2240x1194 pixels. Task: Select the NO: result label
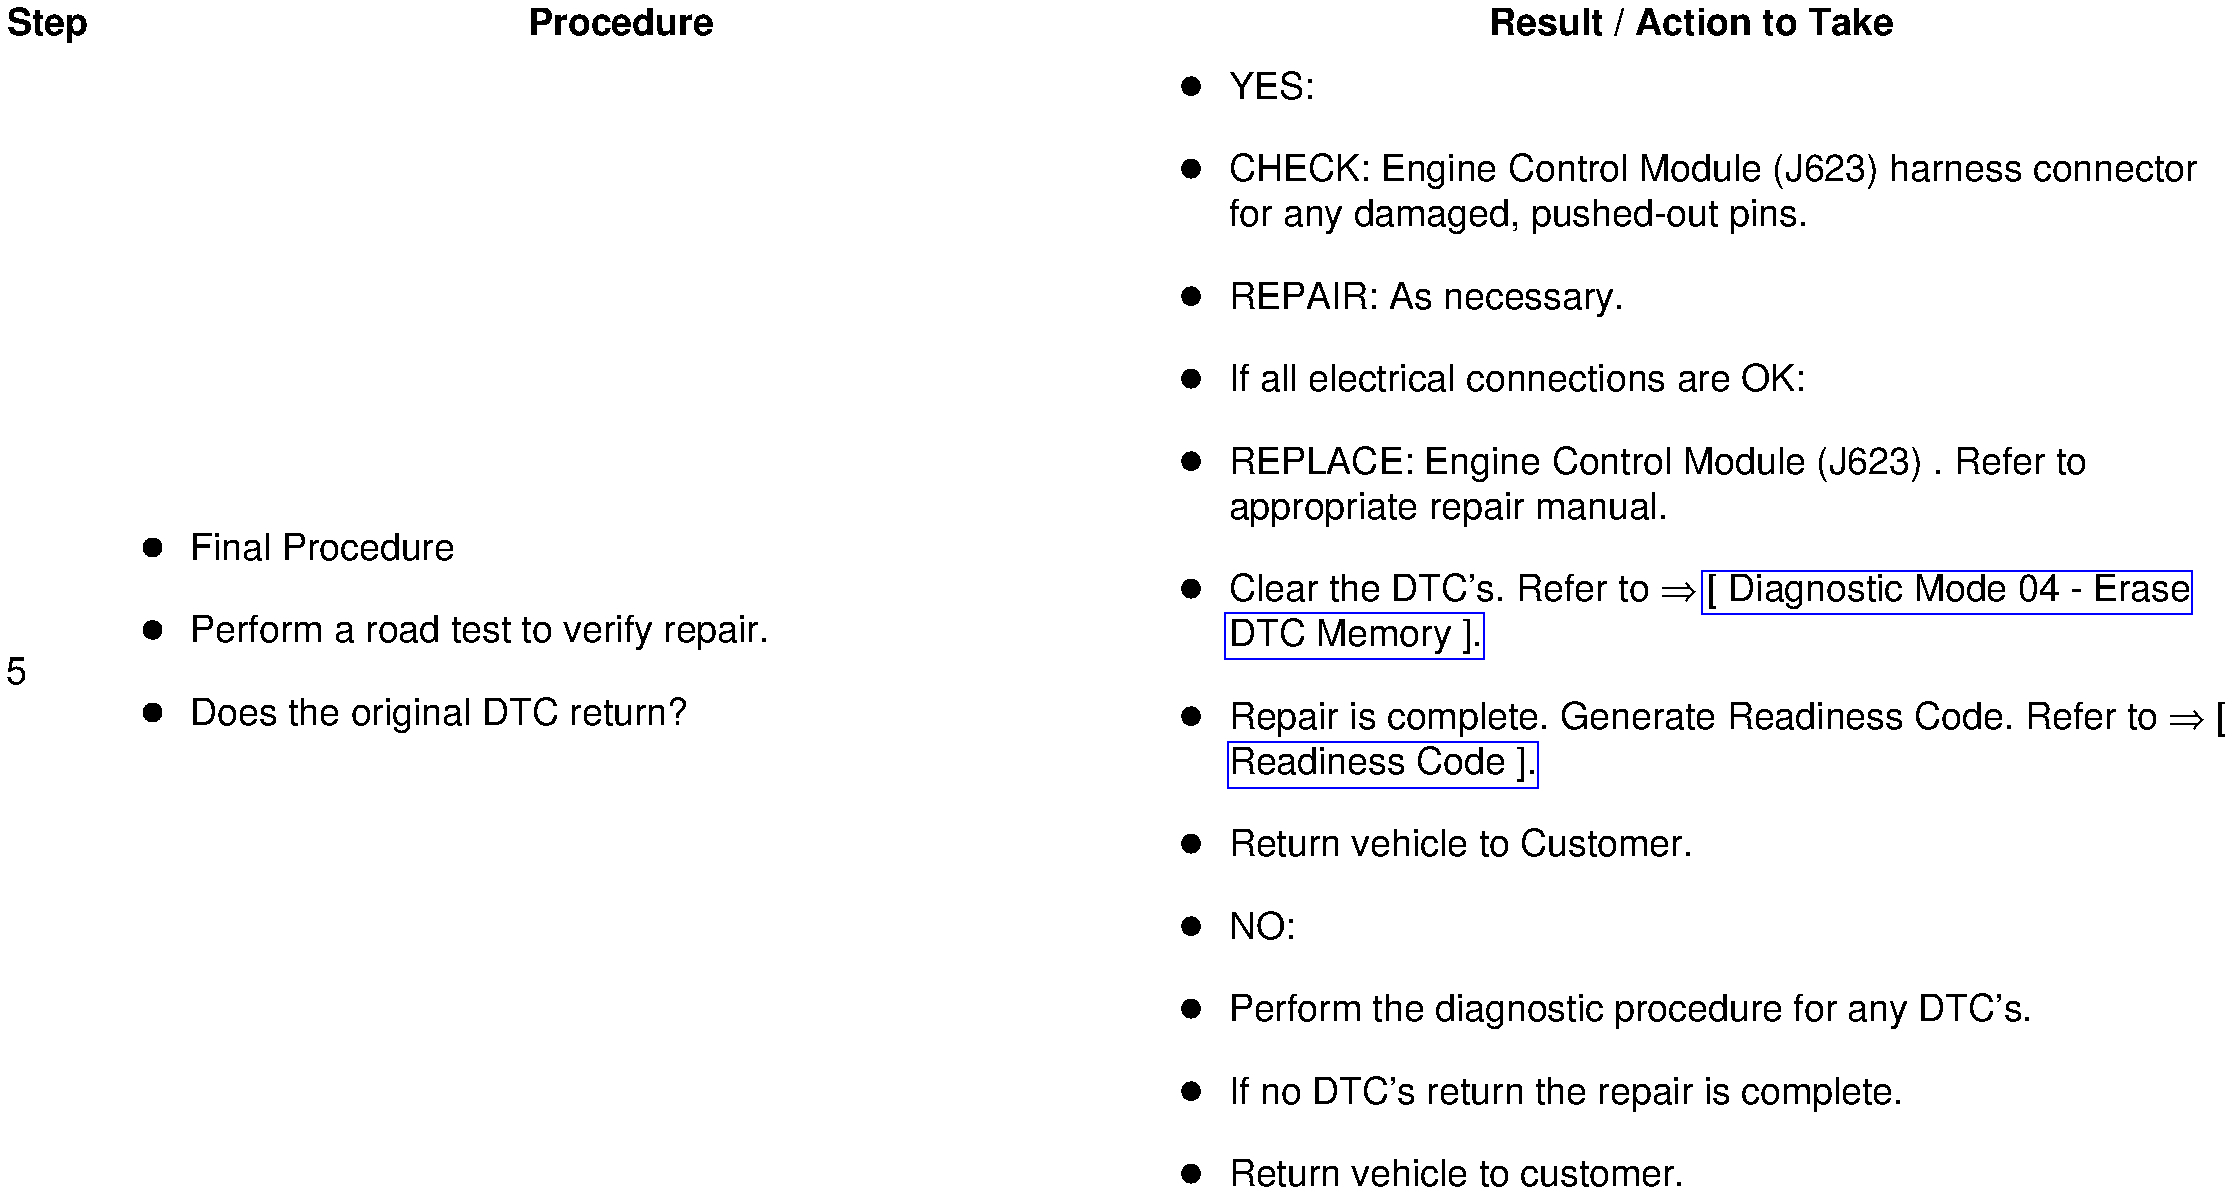point(1262,927)
